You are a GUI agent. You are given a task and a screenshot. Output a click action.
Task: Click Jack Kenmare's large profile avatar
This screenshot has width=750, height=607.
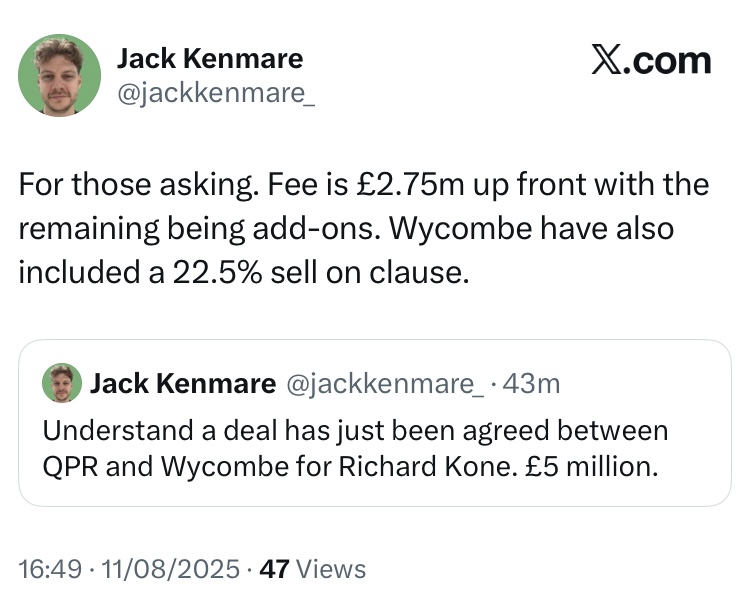pos(60,75)
